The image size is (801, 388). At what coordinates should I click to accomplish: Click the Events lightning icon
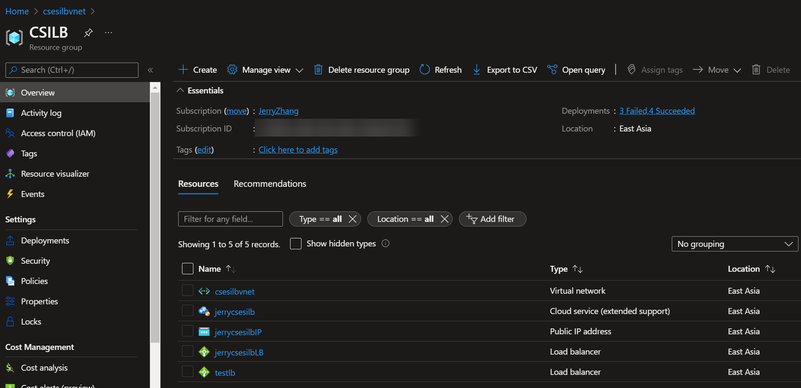(10, 195)
